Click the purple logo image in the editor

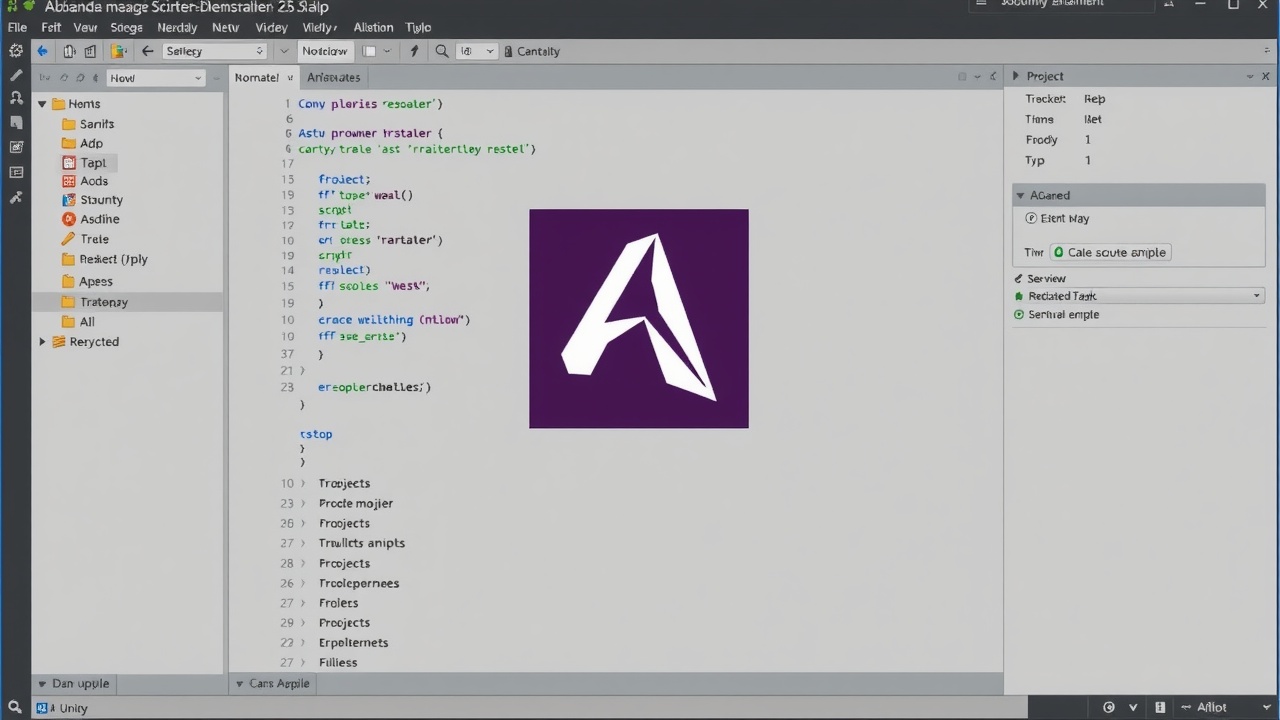(x=639, y=318)
